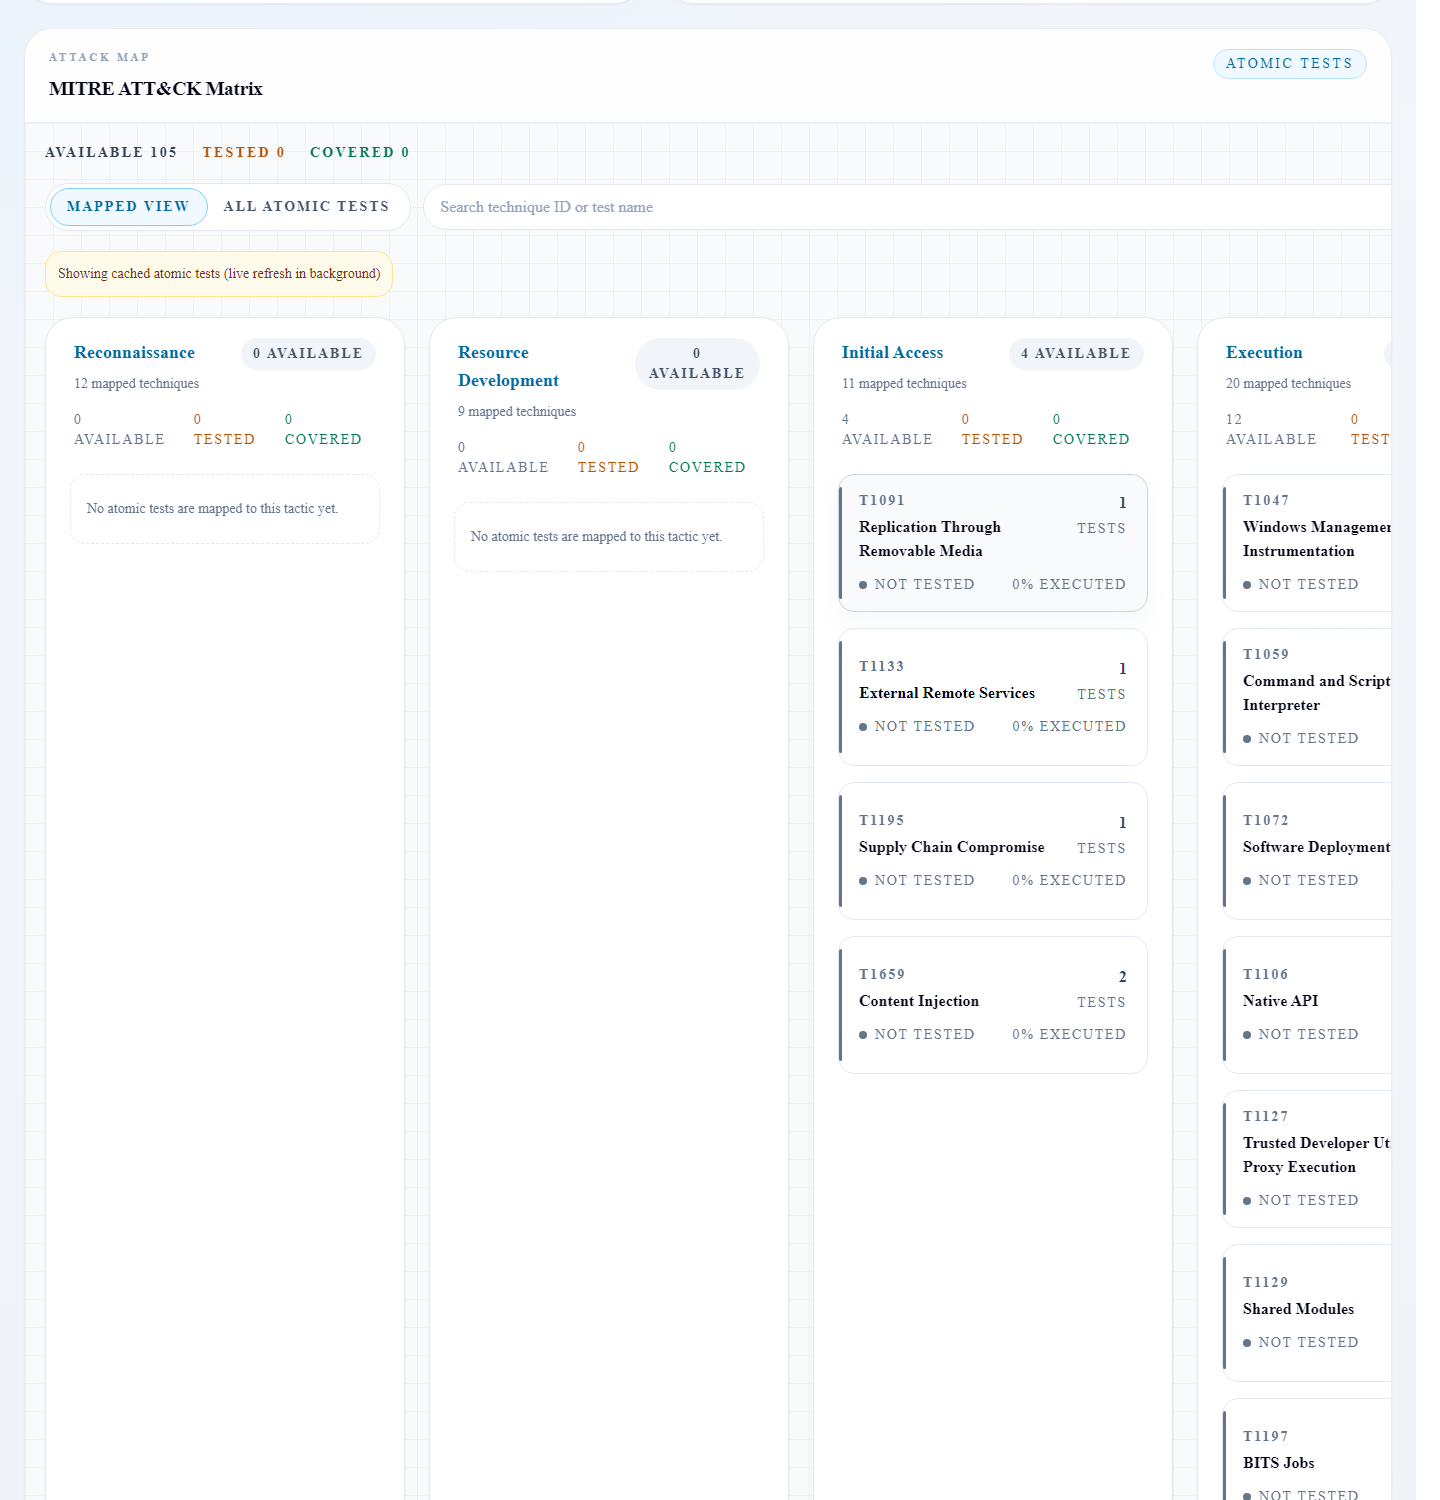Open the T1195 Supply Chain Compromise card
This screenshot has width=1440, height=1500.
coord(993,851)
